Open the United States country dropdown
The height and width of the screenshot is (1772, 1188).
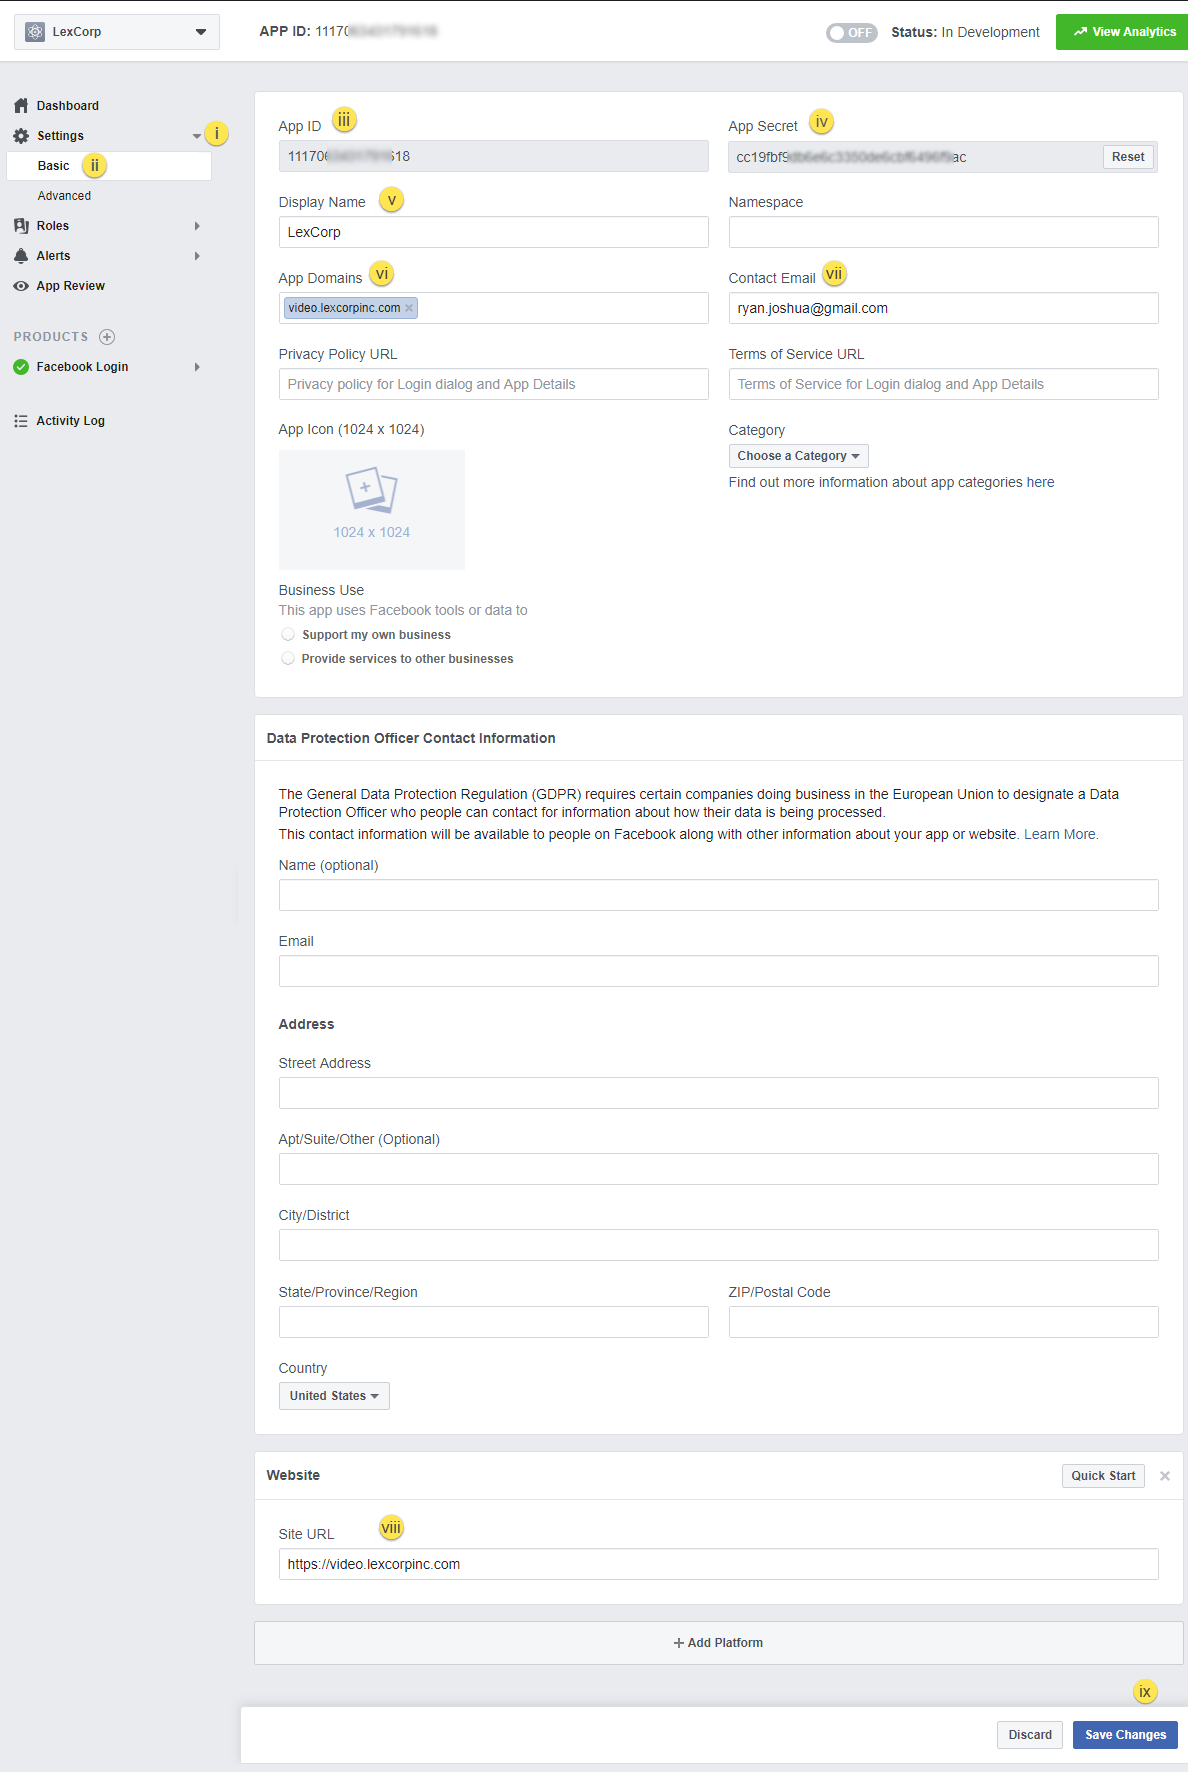[334, 1396]
